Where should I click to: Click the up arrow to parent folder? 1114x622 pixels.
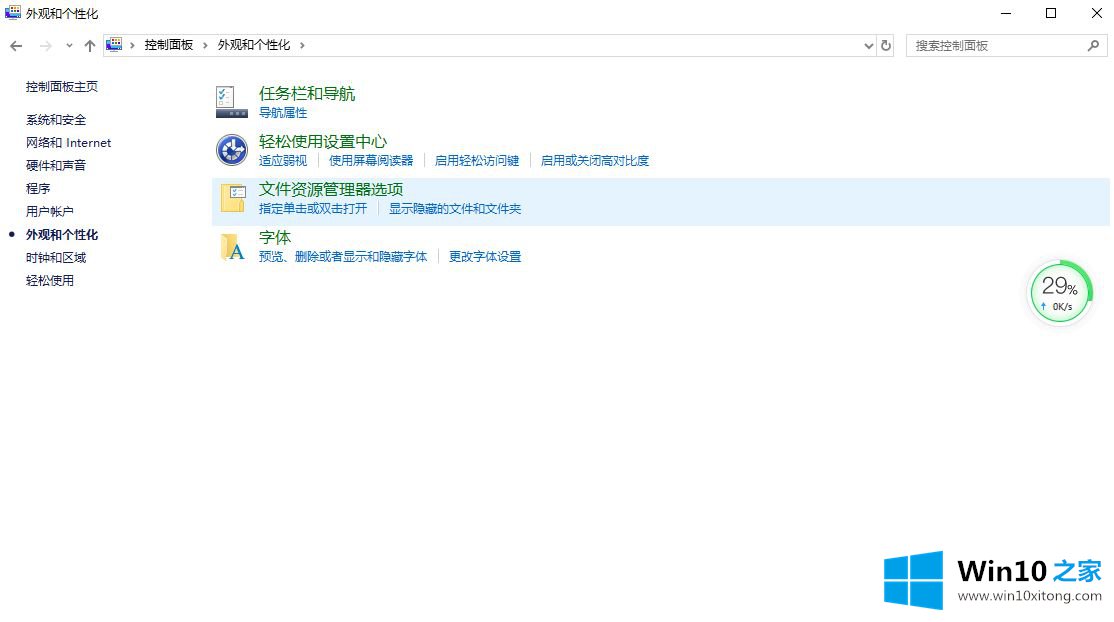[x=90, y=46]
